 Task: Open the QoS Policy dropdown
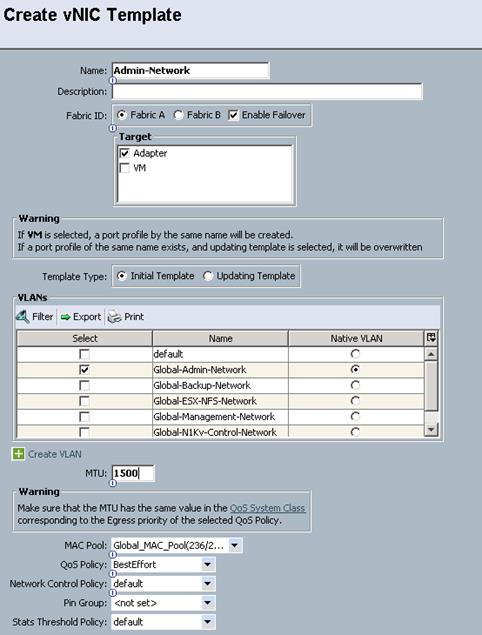coord(208,565)
